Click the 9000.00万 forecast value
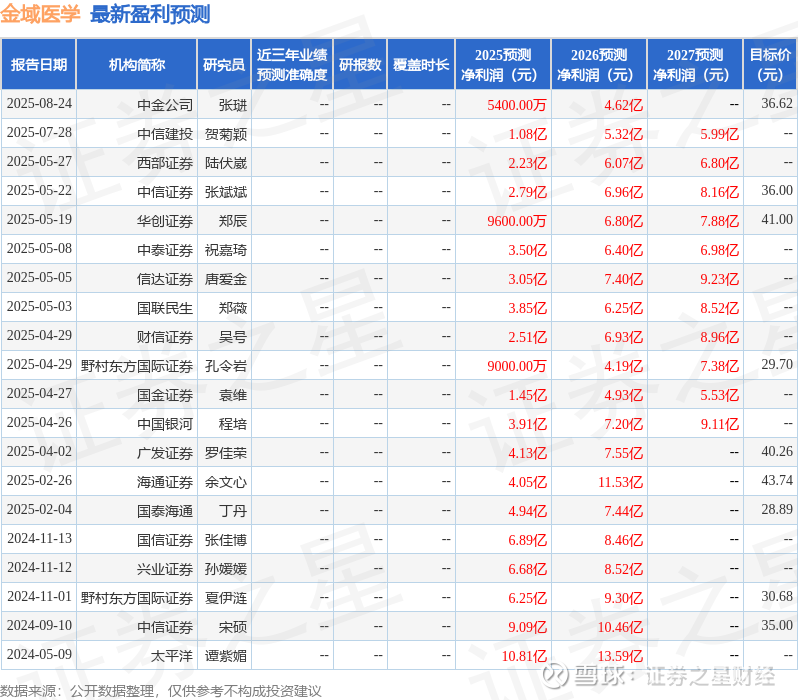 point(517,366)
